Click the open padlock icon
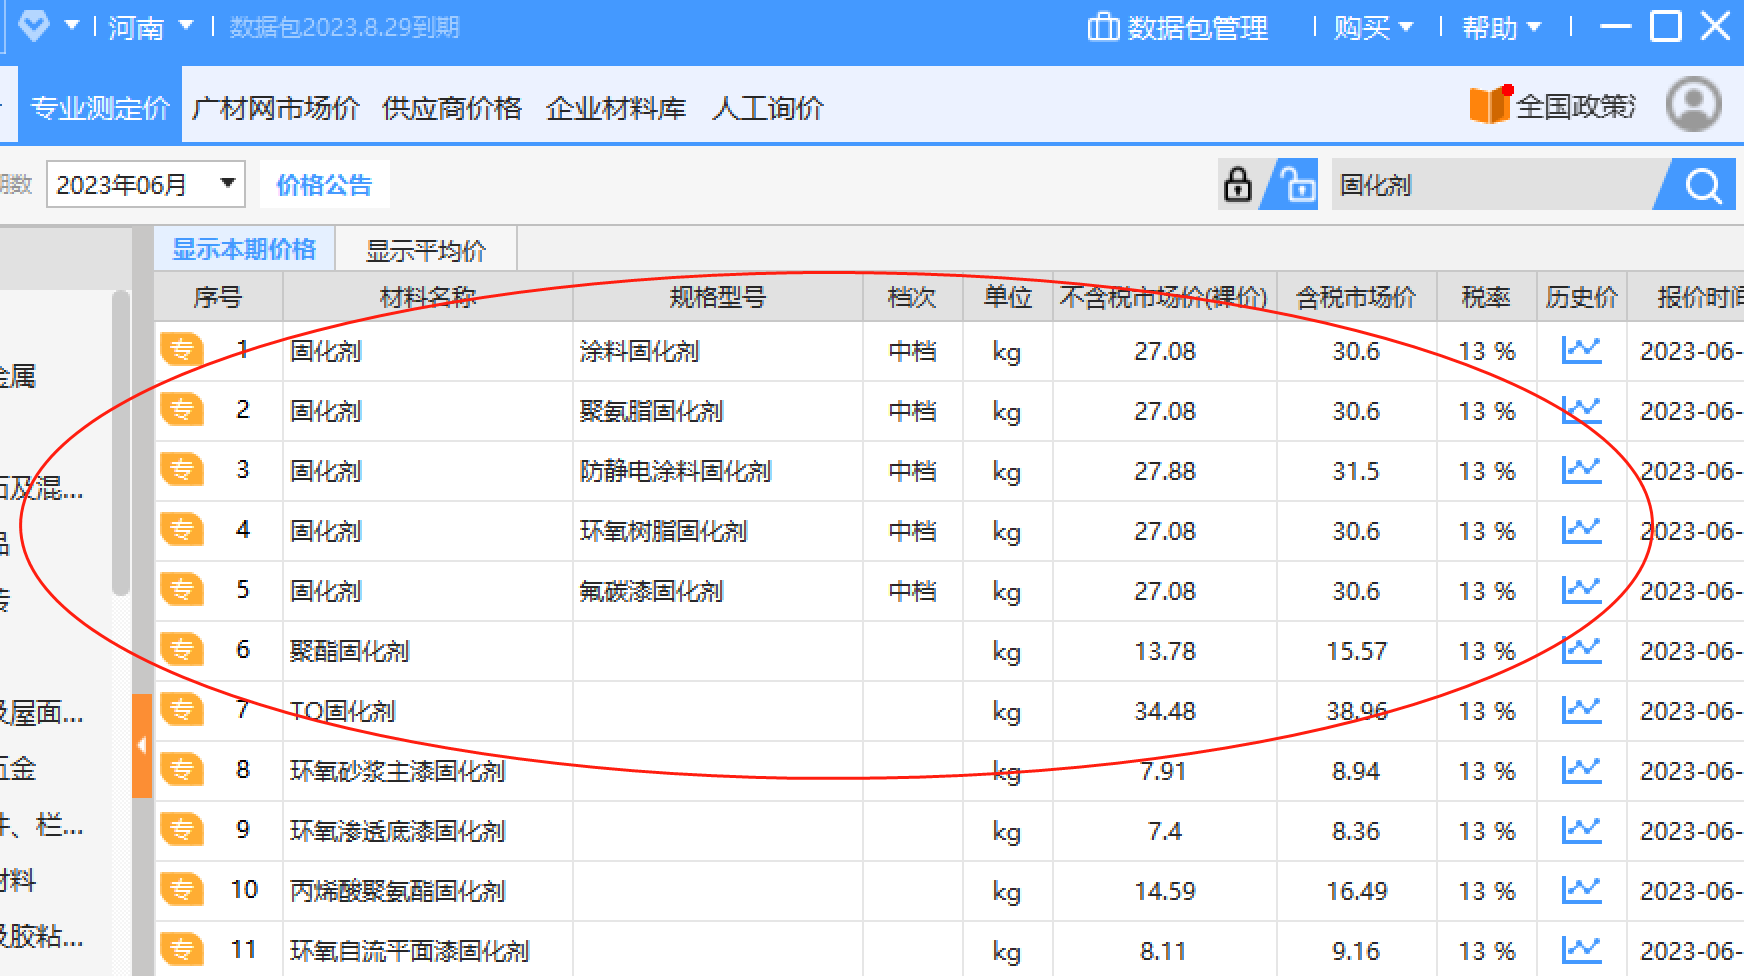The image size is (1744, 976). tap(1297, 185)
